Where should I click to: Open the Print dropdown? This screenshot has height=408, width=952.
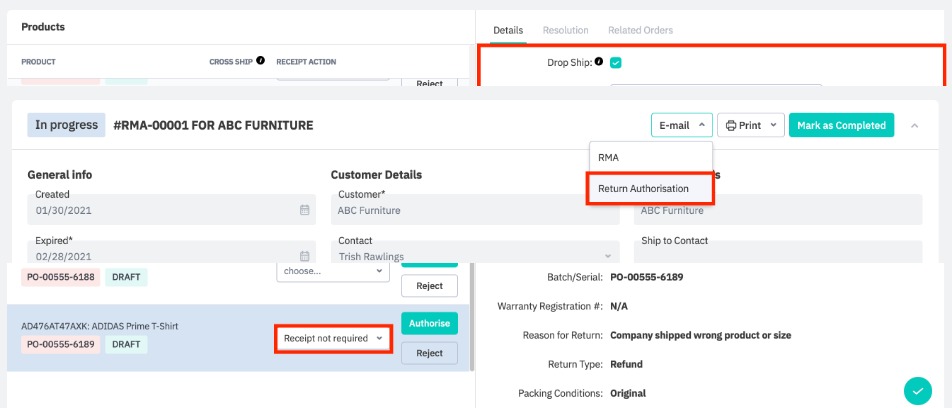pos(749,125)
